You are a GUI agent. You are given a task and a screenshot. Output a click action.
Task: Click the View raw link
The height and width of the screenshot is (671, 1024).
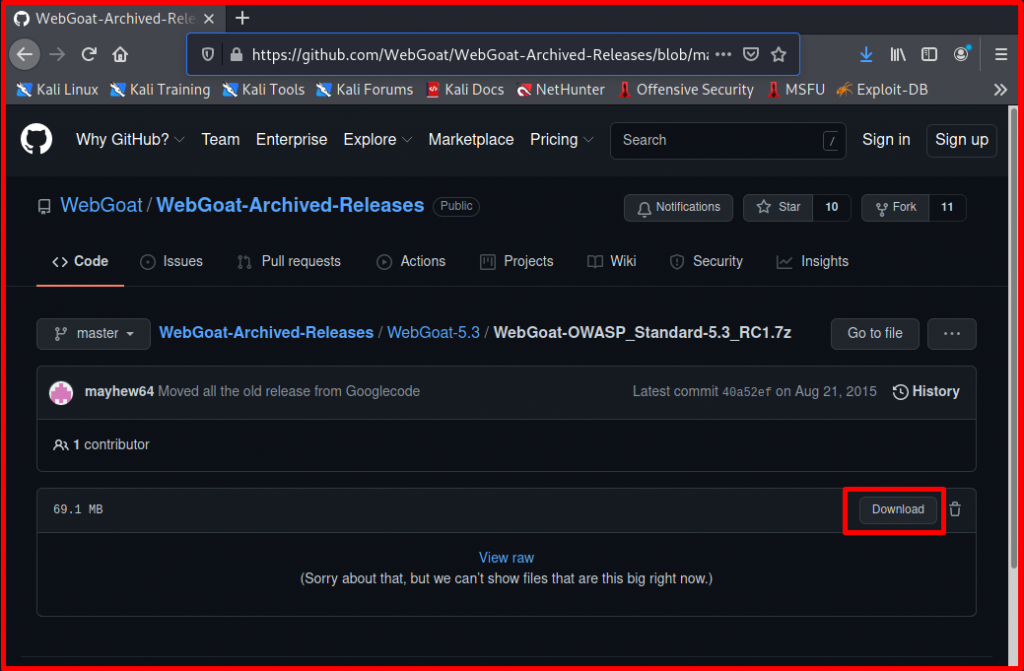[x=506, y=557]
